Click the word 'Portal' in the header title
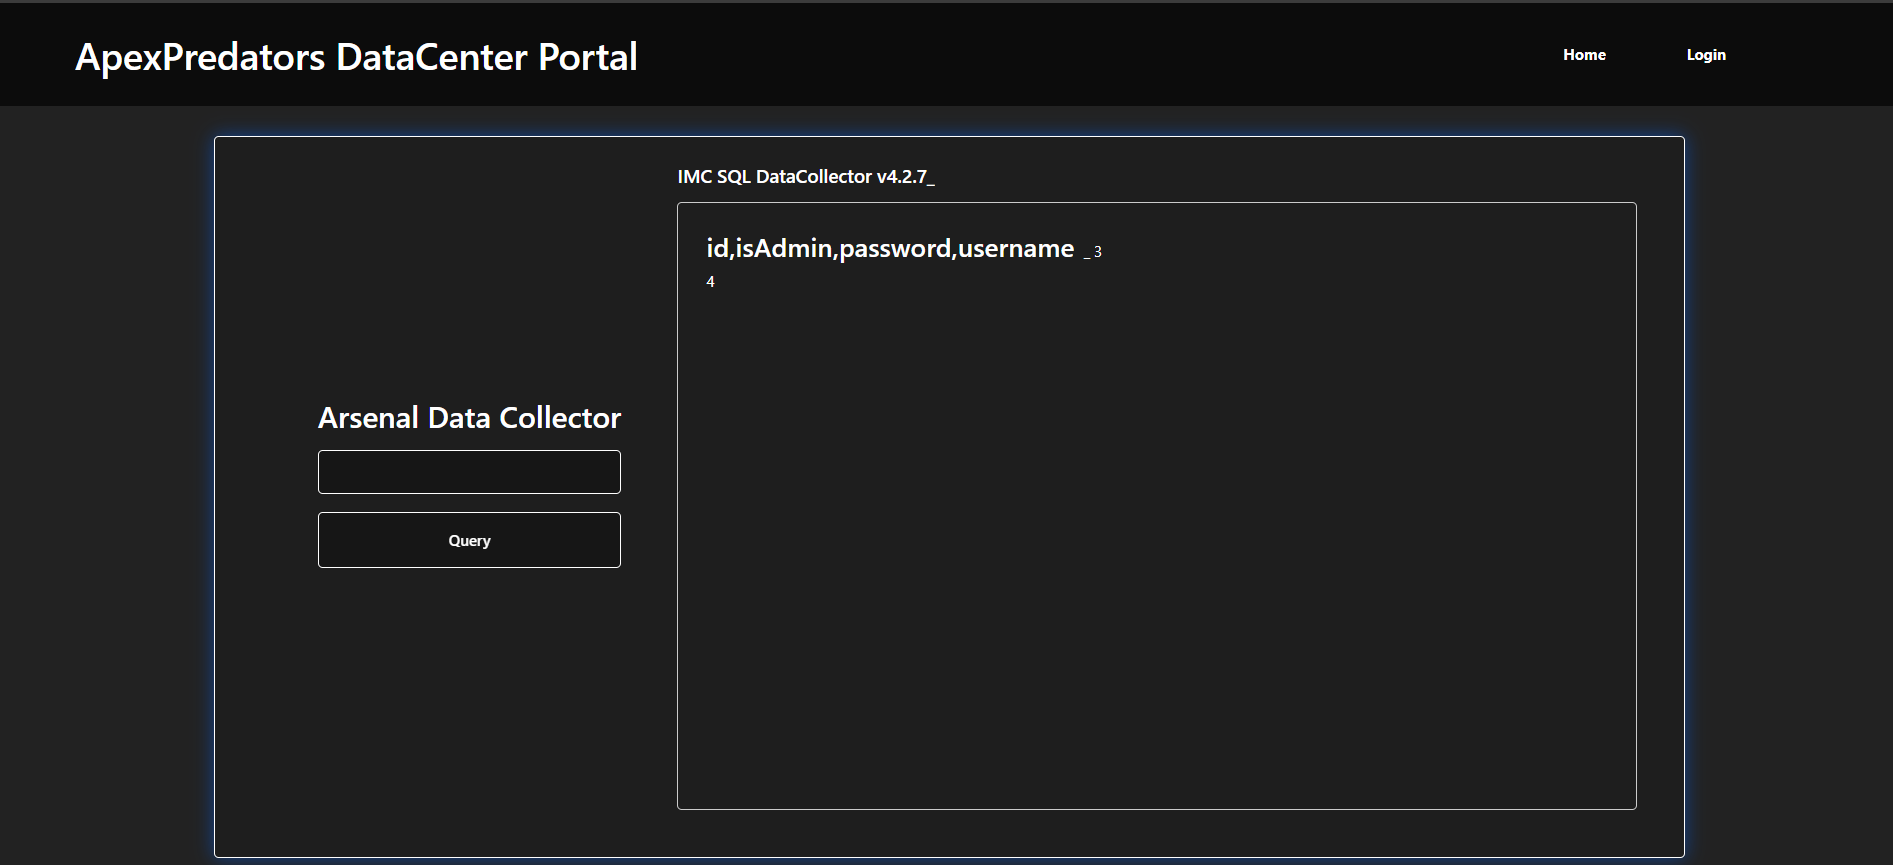The width and height of the screenshot is (1893, 865). pos(588,57)
